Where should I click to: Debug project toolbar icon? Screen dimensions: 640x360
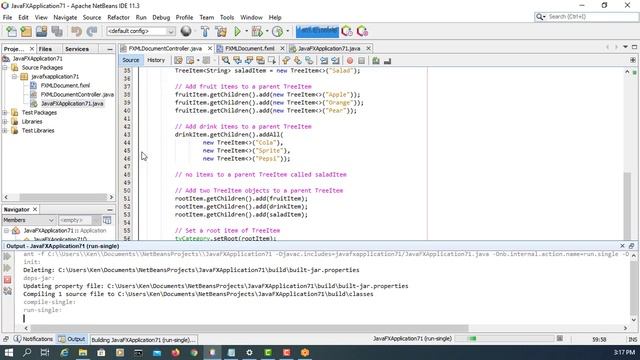[257, 31]
